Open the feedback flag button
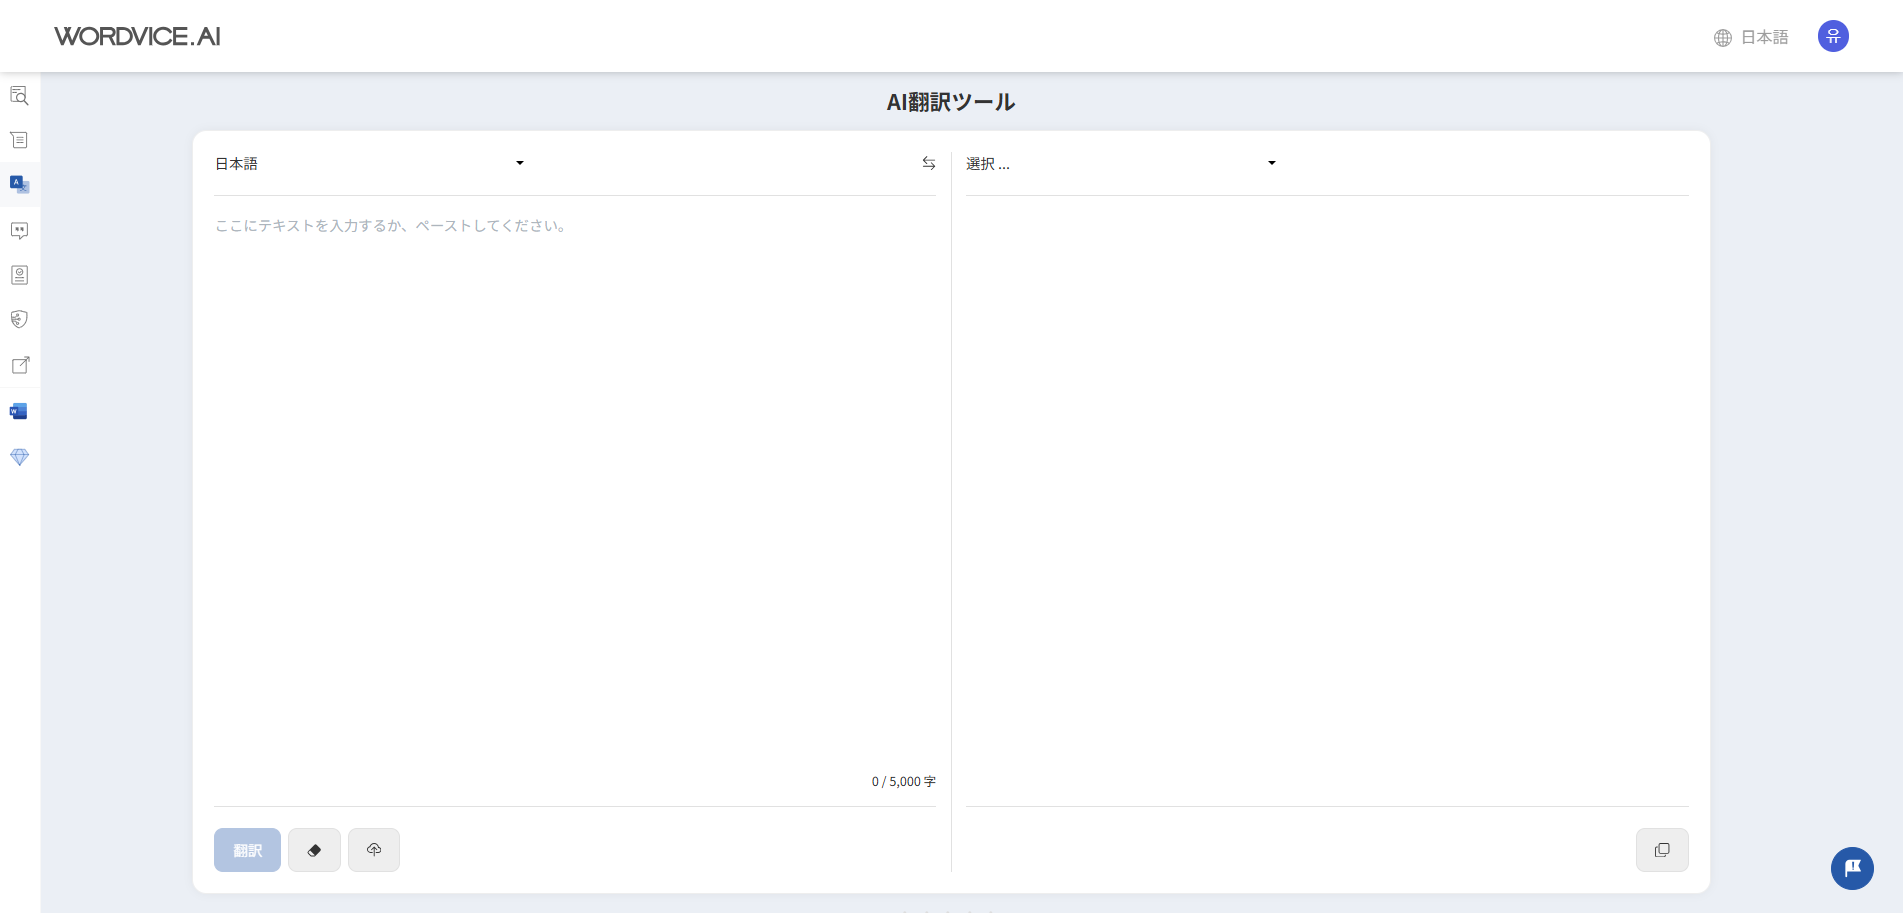 [1852, 868]
